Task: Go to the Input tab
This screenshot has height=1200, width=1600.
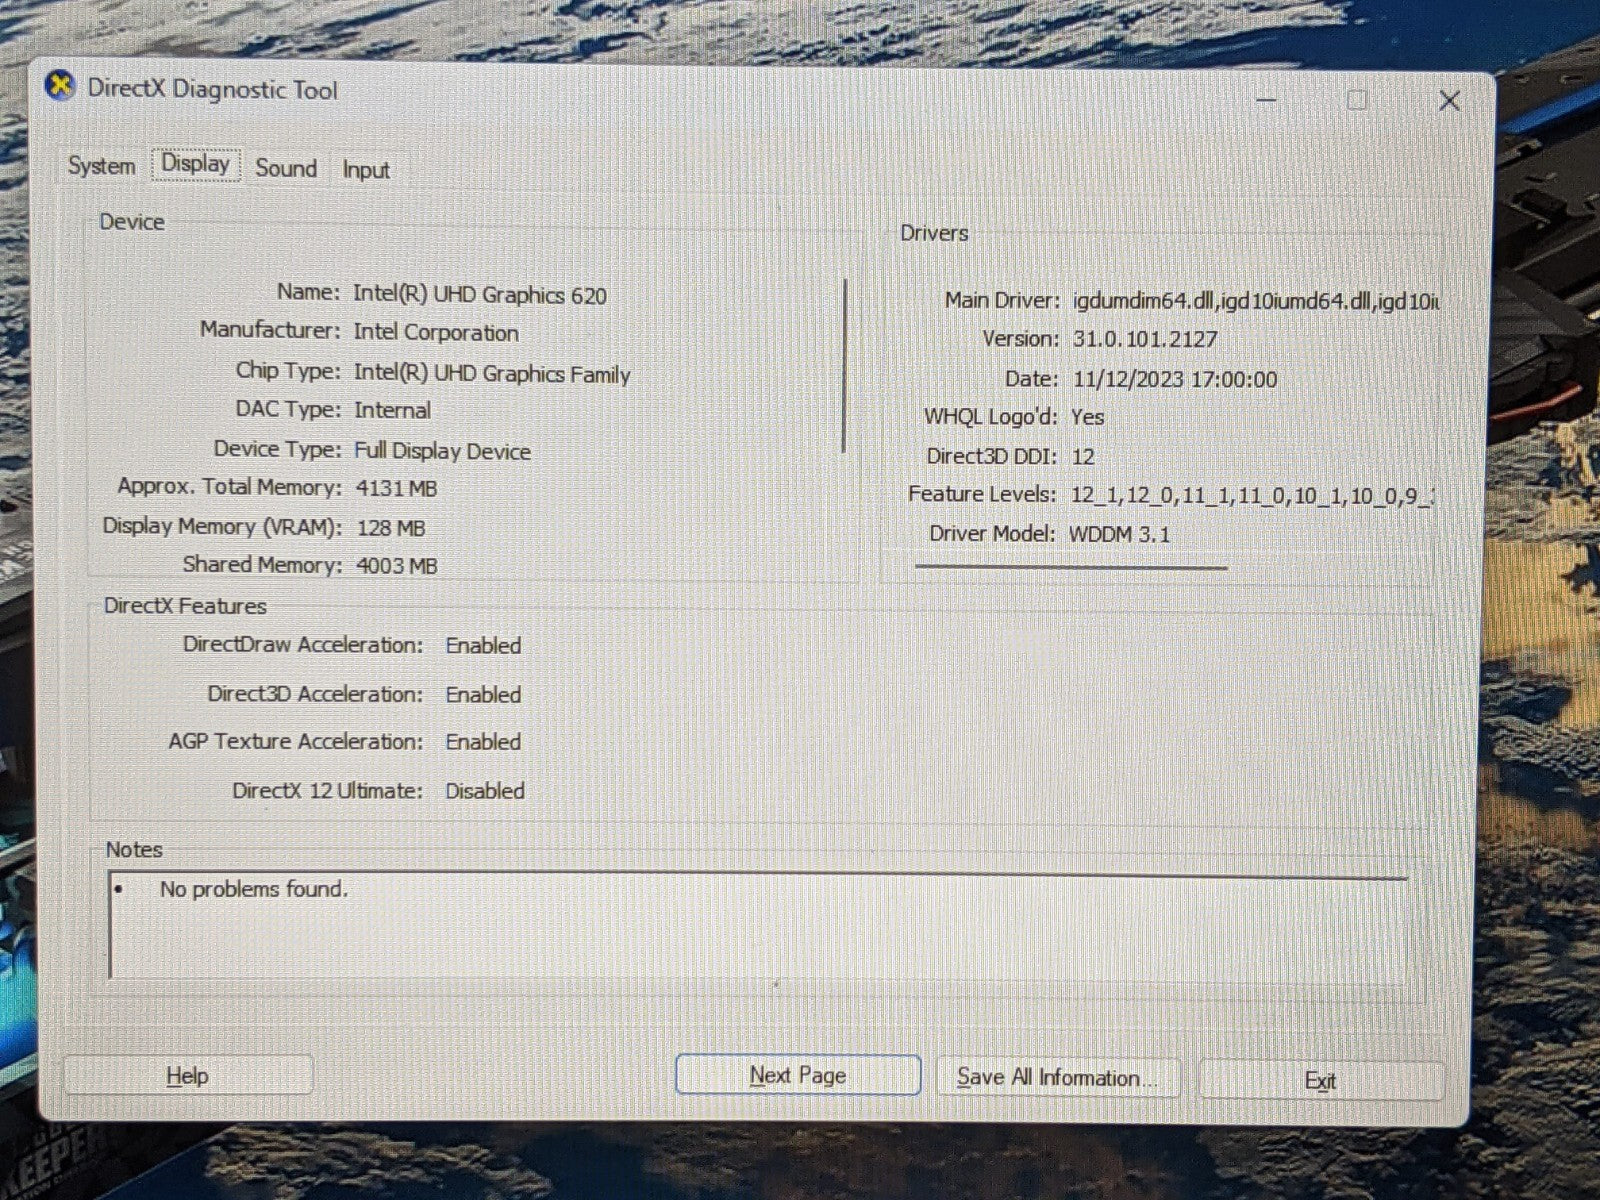Action: (x=366, y=170)
